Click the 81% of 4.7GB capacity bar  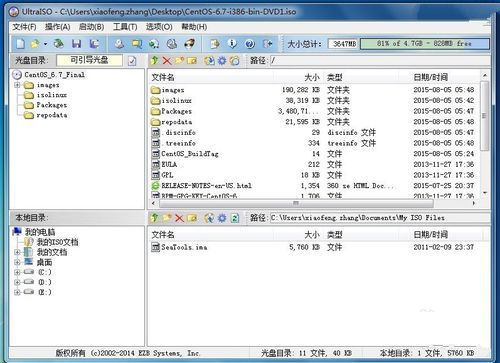[425, 44]
